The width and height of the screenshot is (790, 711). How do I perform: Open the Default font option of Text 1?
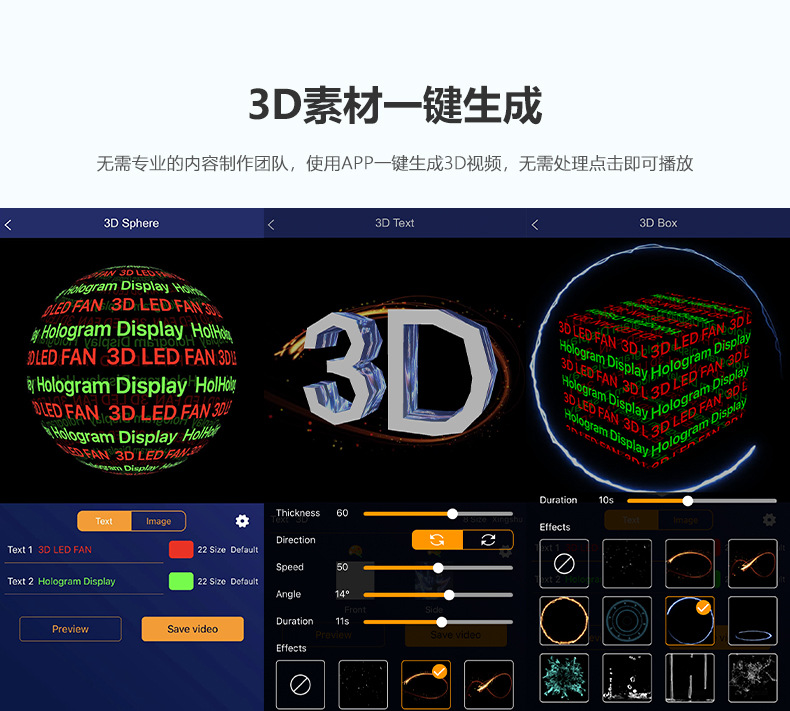[x=244, y=550]
